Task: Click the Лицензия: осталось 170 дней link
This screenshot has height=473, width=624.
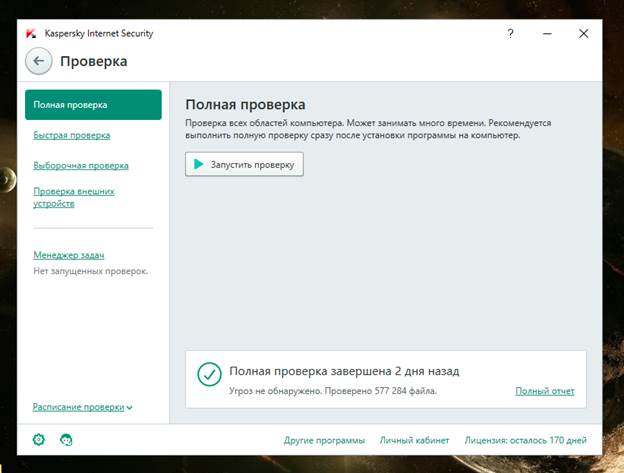Action: [525, 440]
